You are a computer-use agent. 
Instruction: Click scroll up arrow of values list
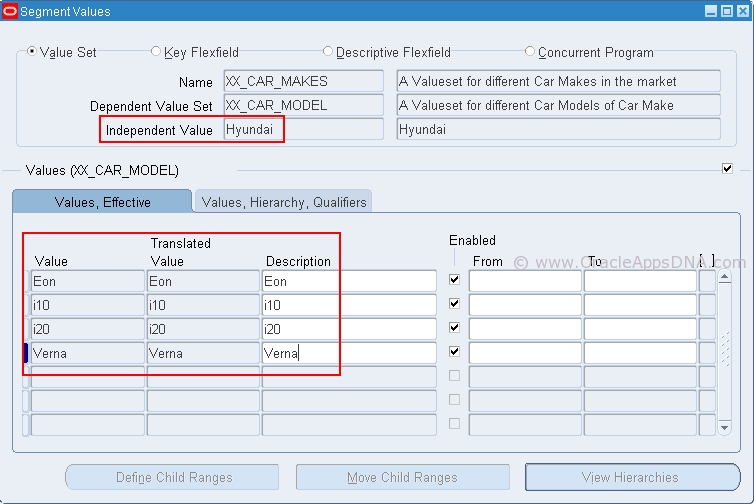coord(725,277)
